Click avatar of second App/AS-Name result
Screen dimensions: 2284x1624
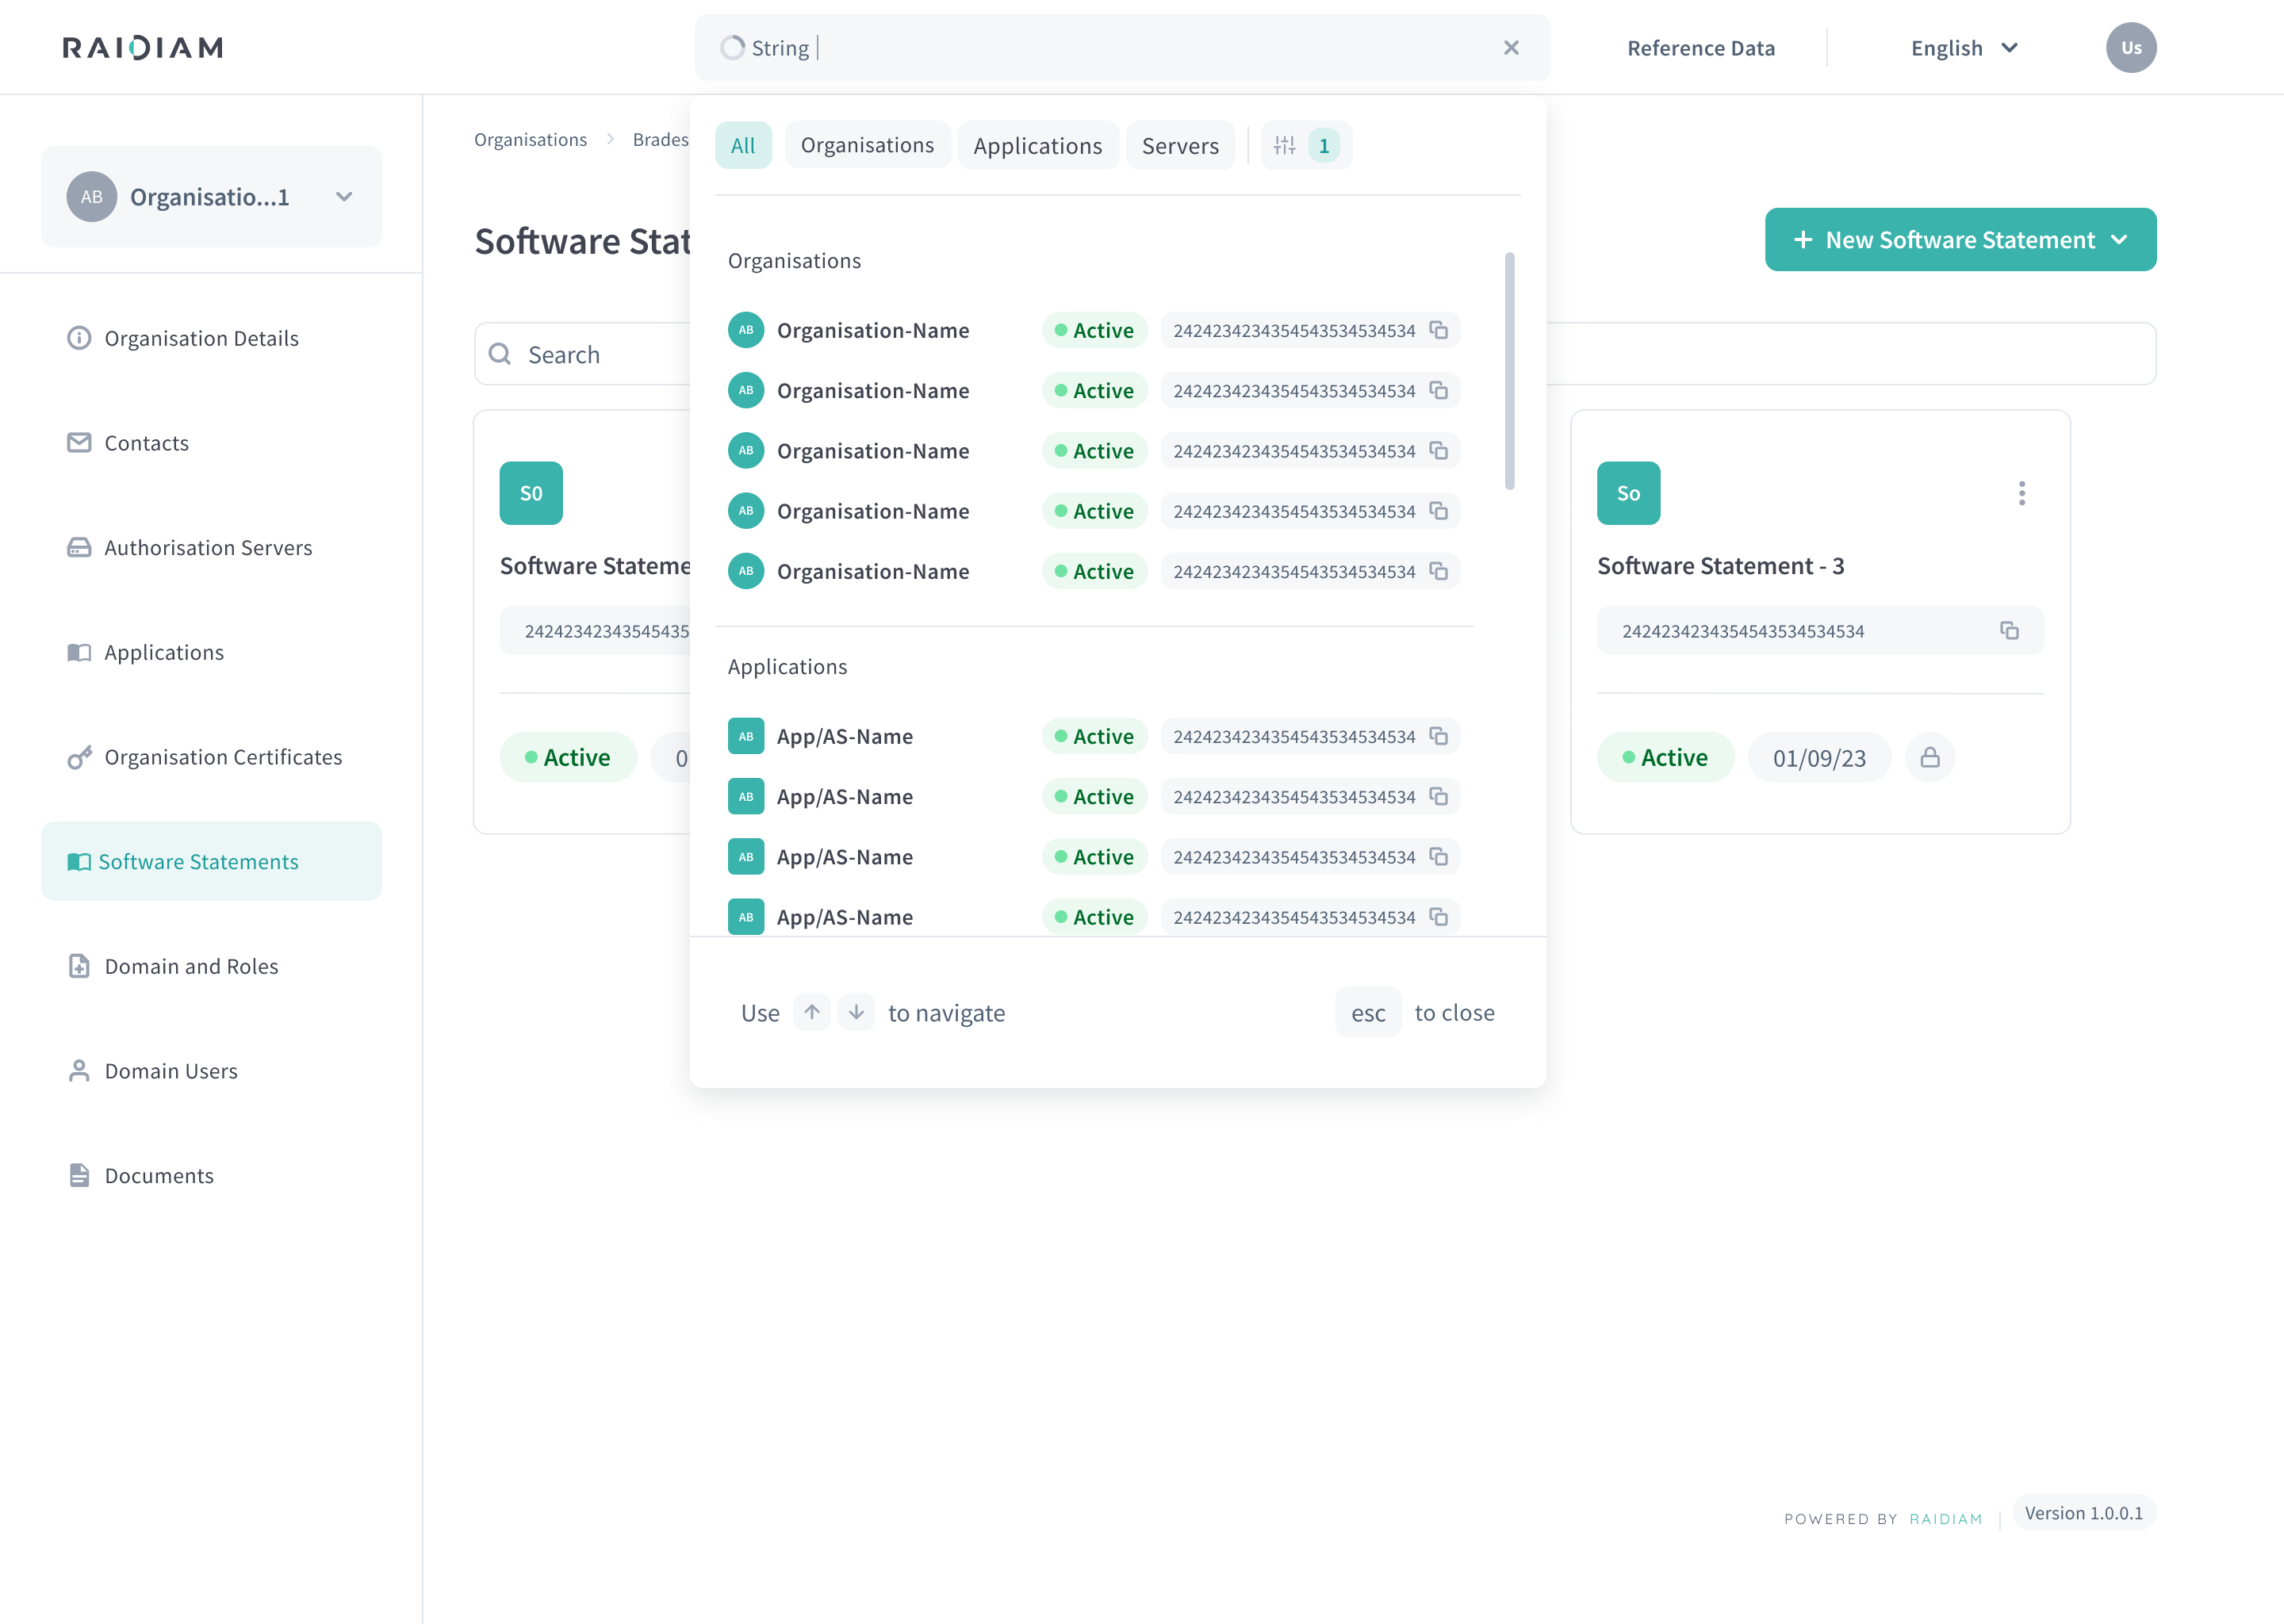click(x=746, y=796)
